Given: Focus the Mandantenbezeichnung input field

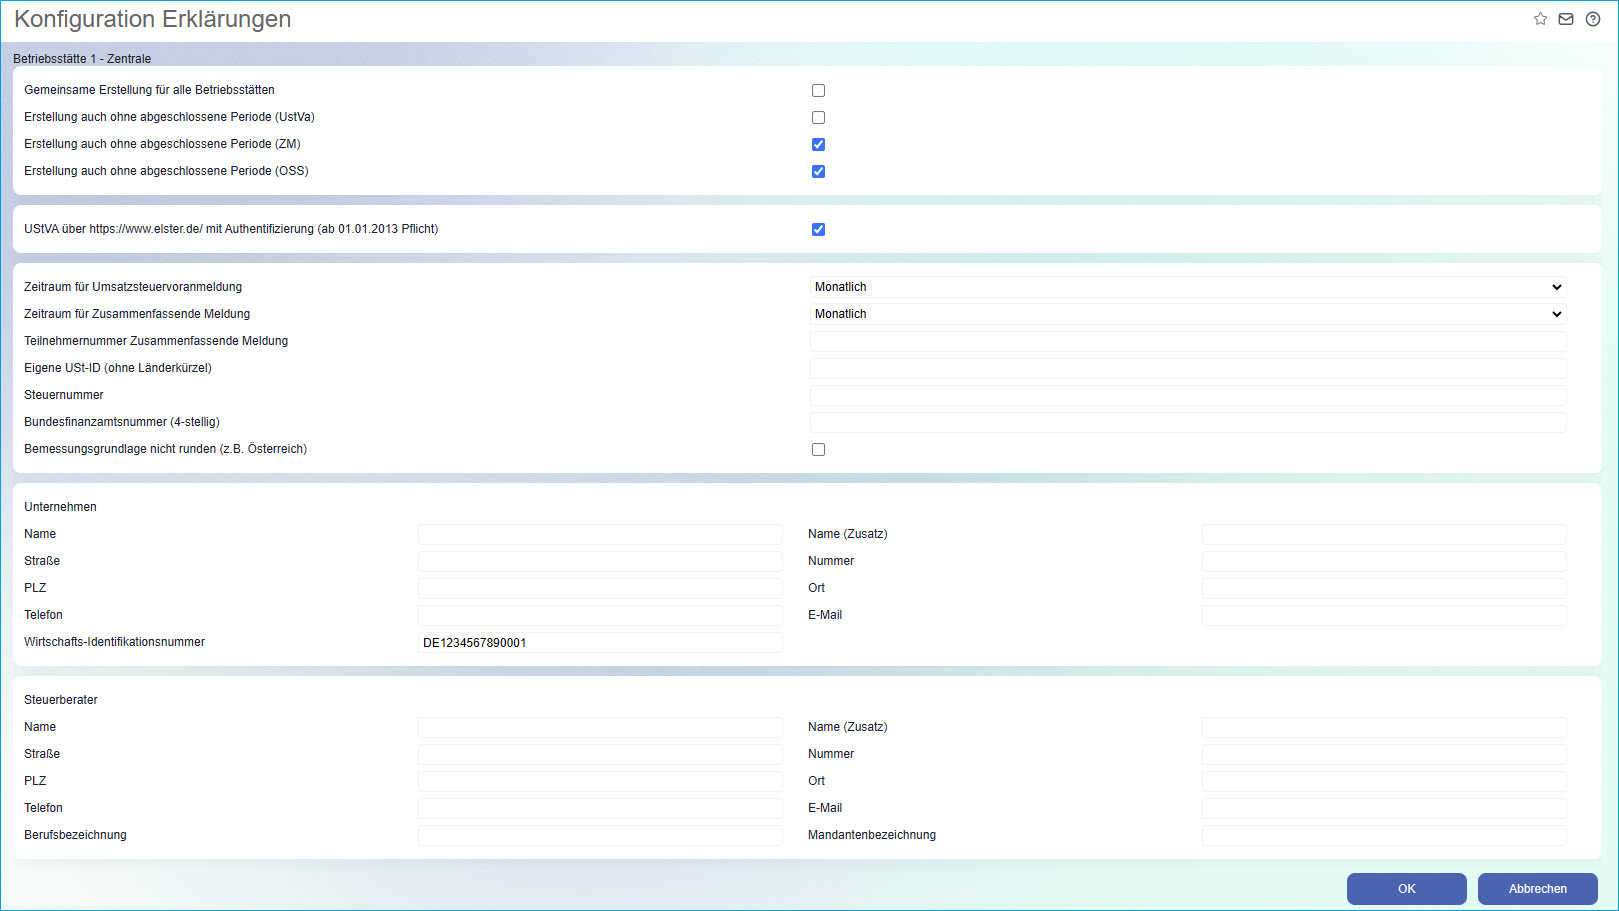Looking at the screenshot, I should [1384, 835].
